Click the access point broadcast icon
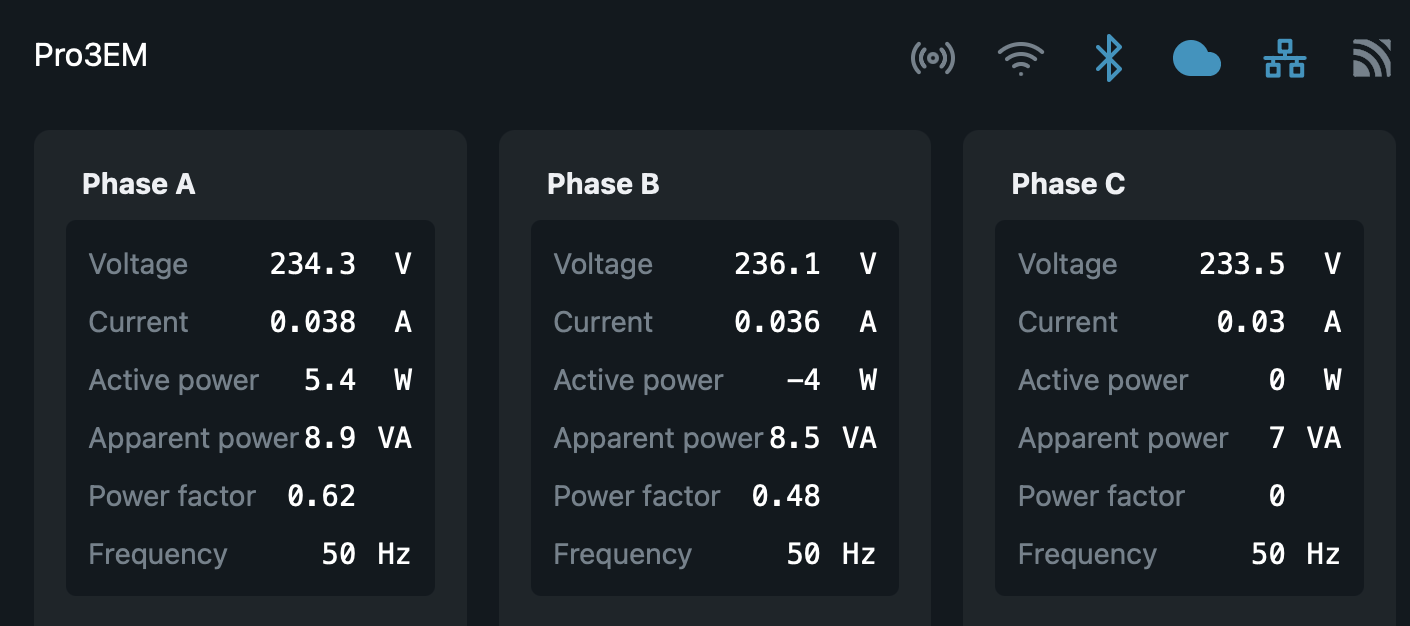 tap(932, 58)
